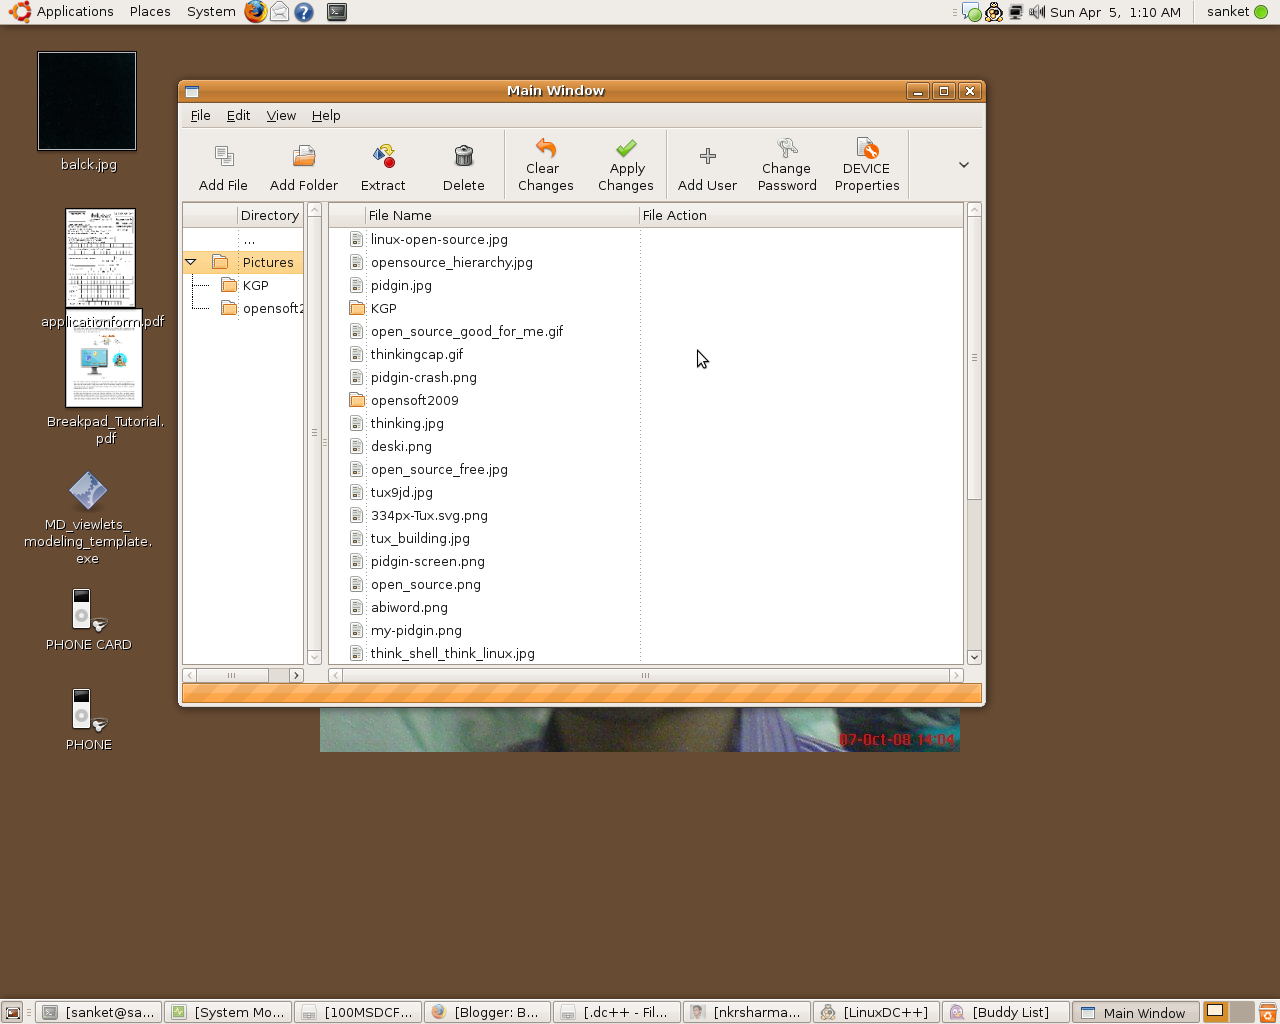Click the Delete trash can icon
Viewport: 1280px width, 1024px height.
pos(463,156)
